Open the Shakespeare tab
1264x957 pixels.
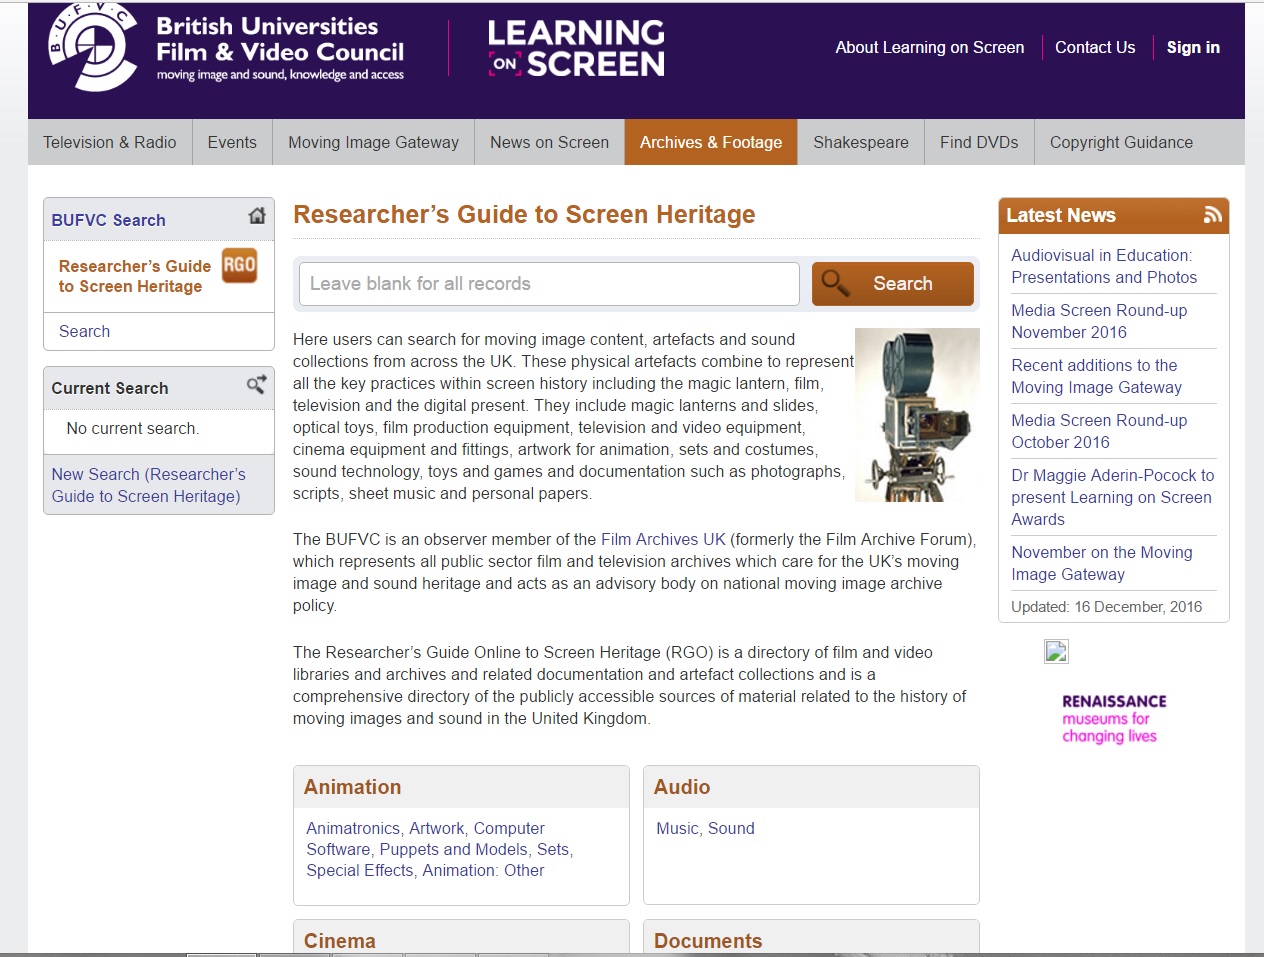[x=861, y=142]
